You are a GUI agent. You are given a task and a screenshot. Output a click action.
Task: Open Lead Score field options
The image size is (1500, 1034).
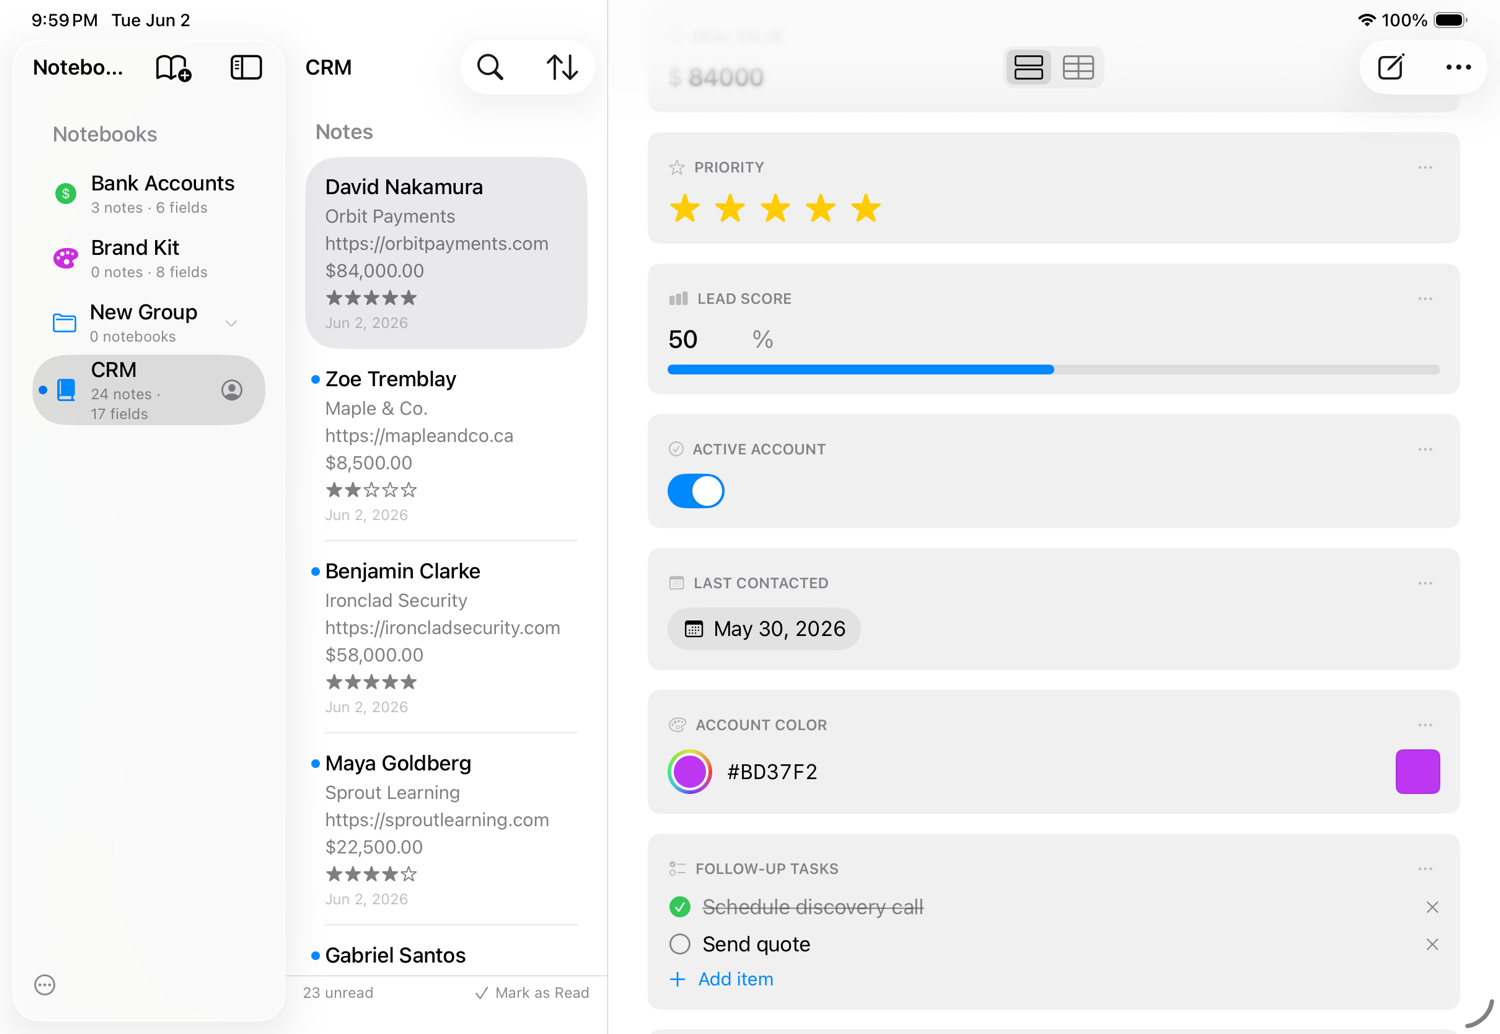pyautogui.click(x=1425, y=298)
